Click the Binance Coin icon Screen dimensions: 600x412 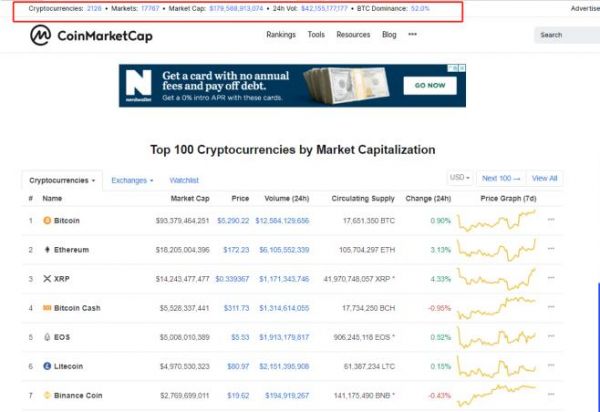[x=45, y=395]
